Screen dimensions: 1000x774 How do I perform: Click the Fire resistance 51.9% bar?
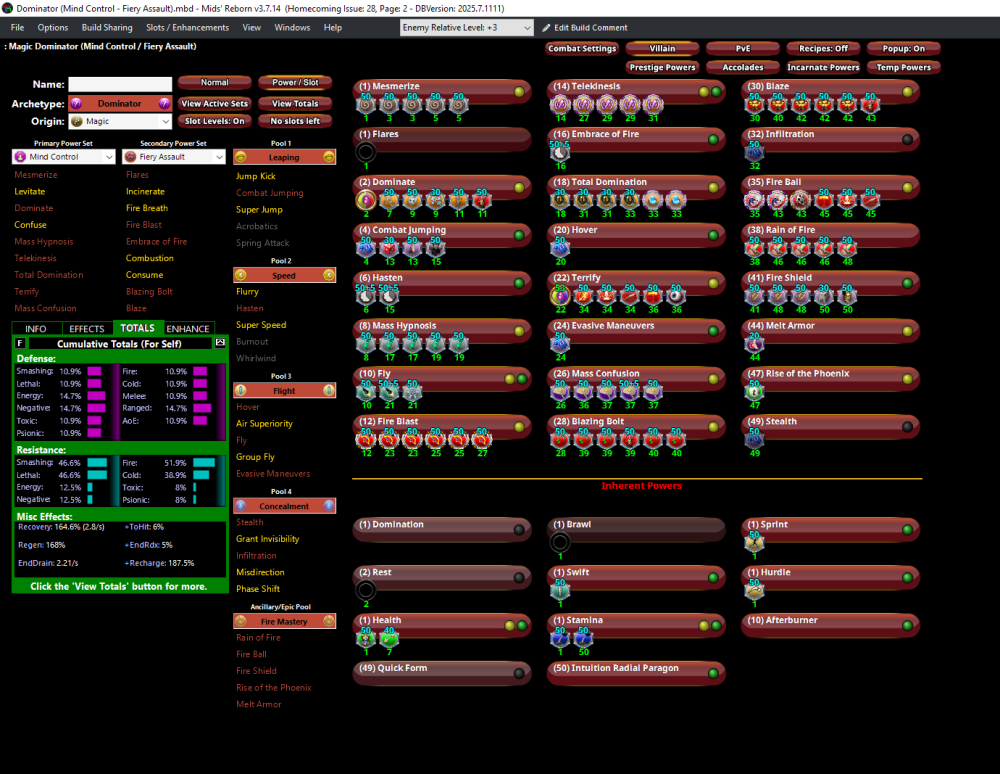click(x=203, y=463)
